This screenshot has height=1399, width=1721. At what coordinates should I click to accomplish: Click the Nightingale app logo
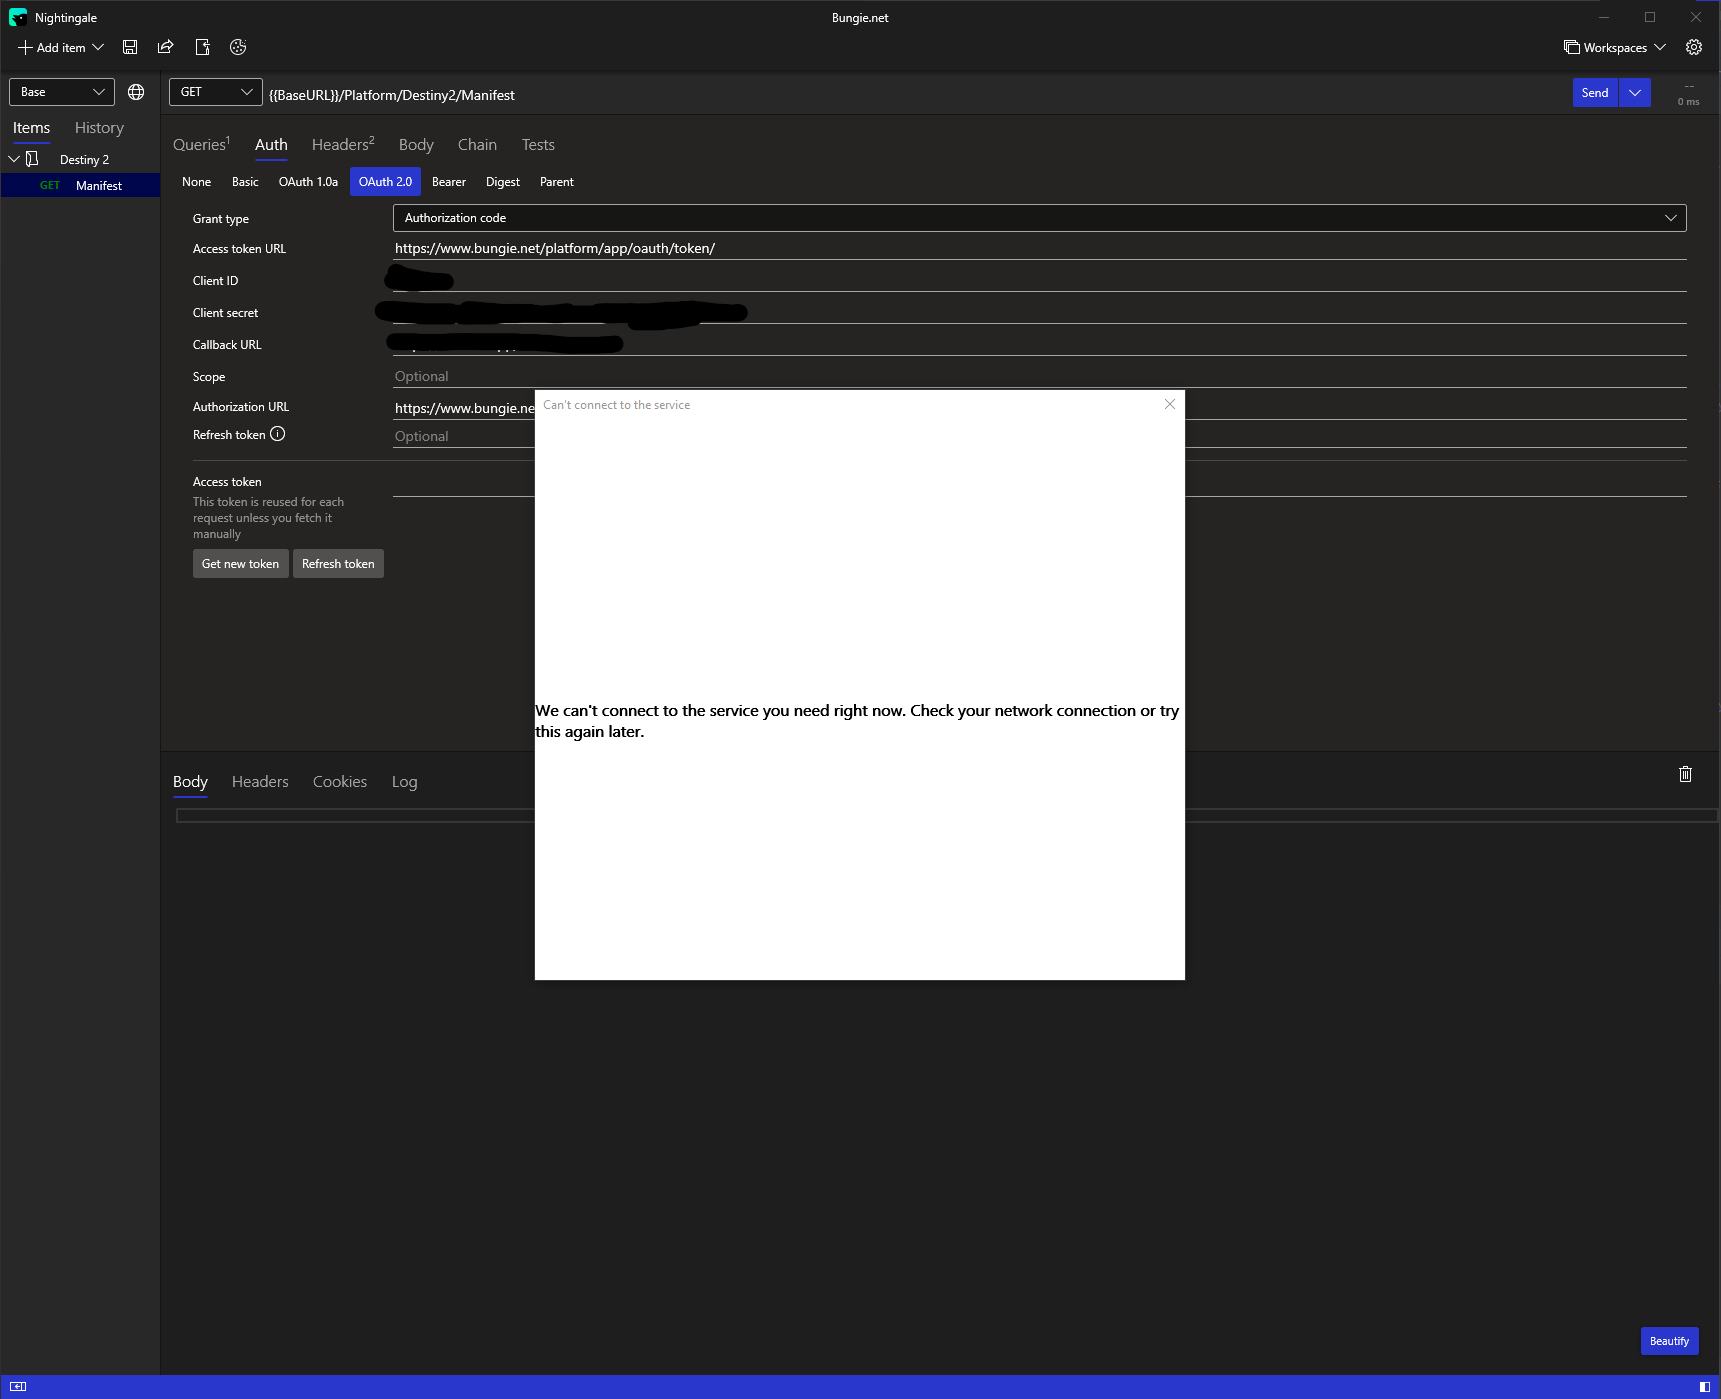pyautogui.click(x=18, y=17)
